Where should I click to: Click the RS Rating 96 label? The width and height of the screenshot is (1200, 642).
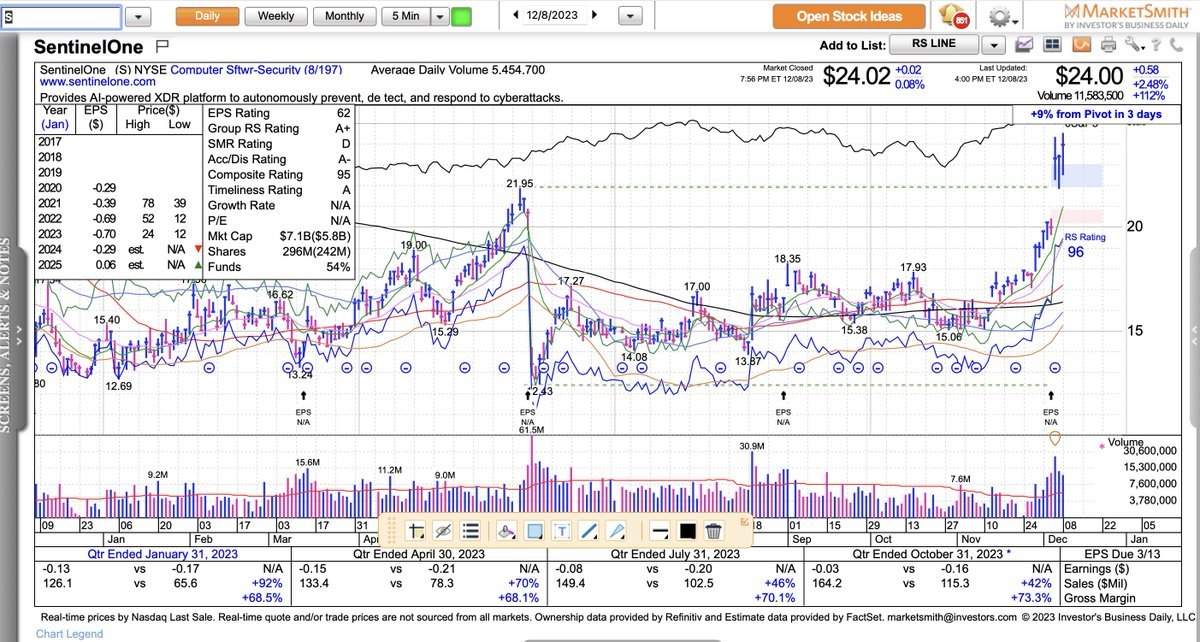(1085, 245)
